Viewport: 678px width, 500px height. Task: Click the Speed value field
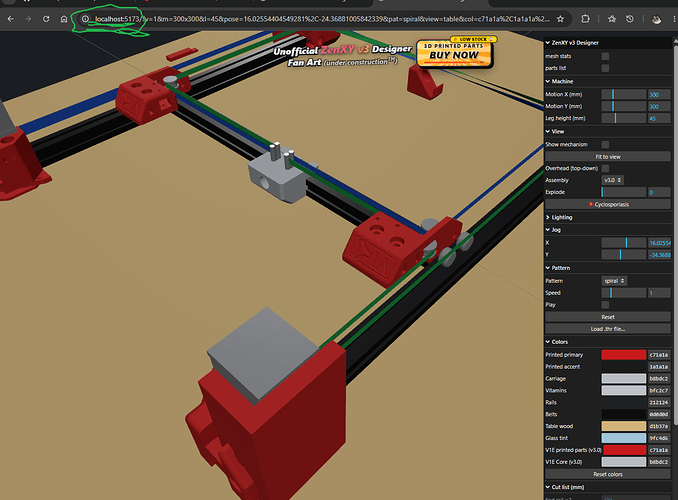click(x=659, y=293)
